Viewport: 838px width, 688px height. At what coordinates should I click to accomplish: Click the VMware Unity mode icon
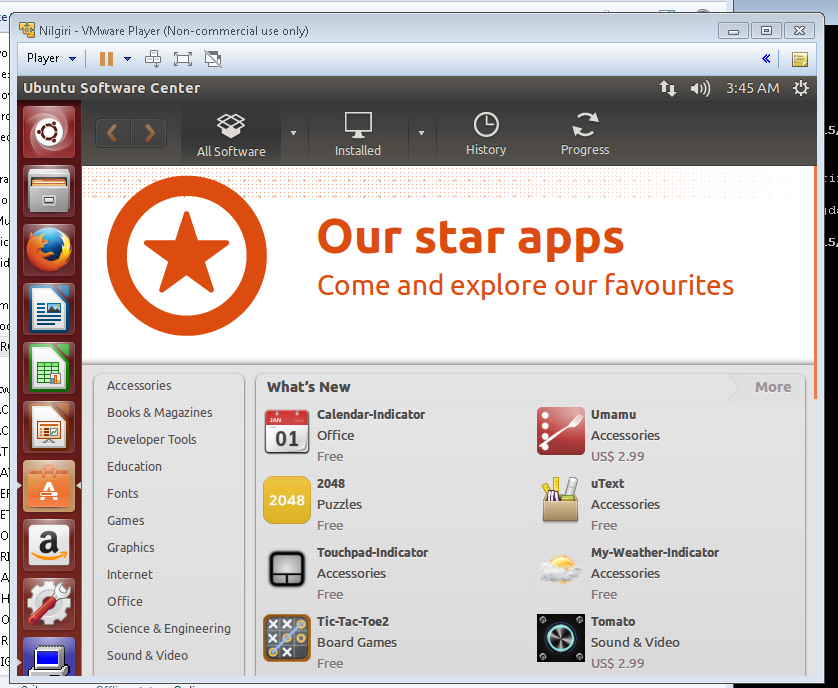(x=213, y=59)
